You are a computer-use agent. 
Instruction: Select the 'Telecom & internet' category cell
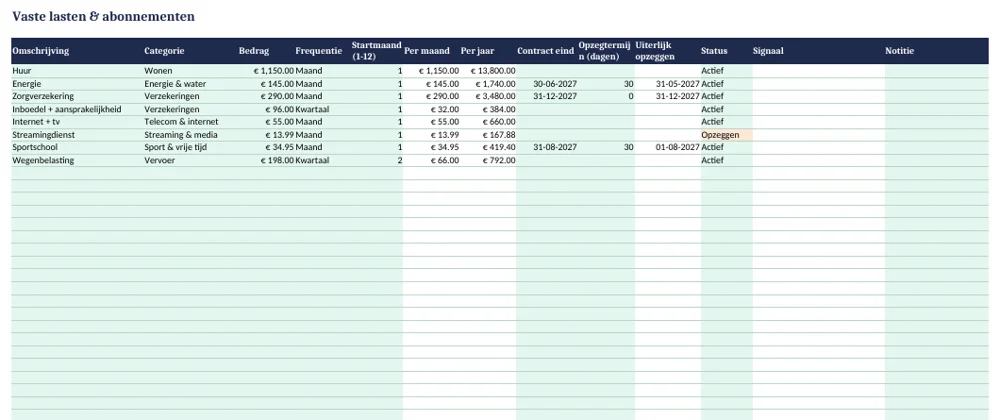pos(191,122)
